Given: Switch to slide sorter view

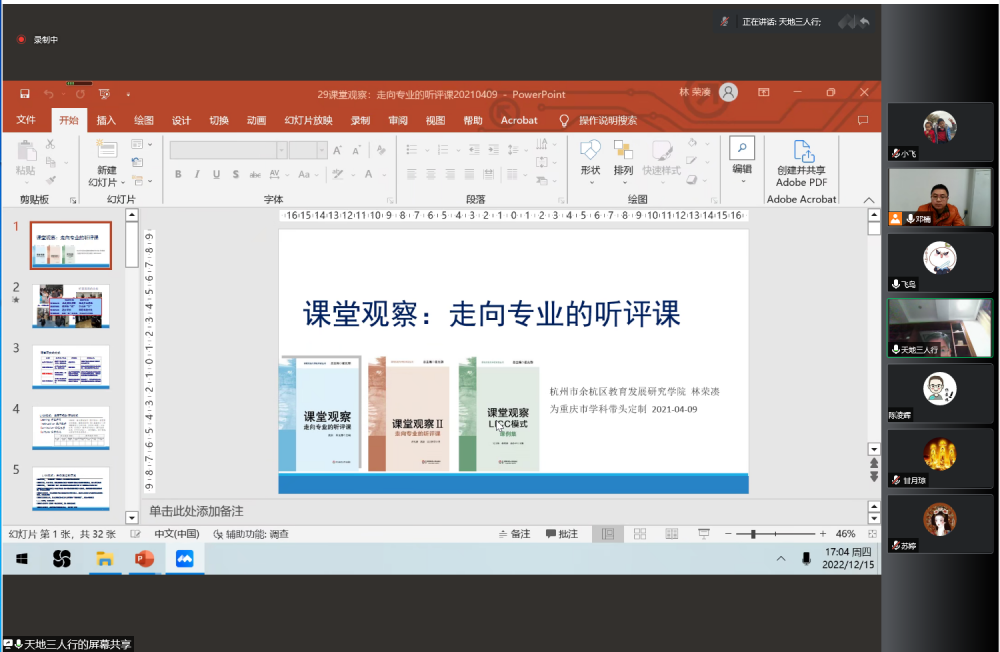Looking at the screenshot, I should (x=640, y=534).
